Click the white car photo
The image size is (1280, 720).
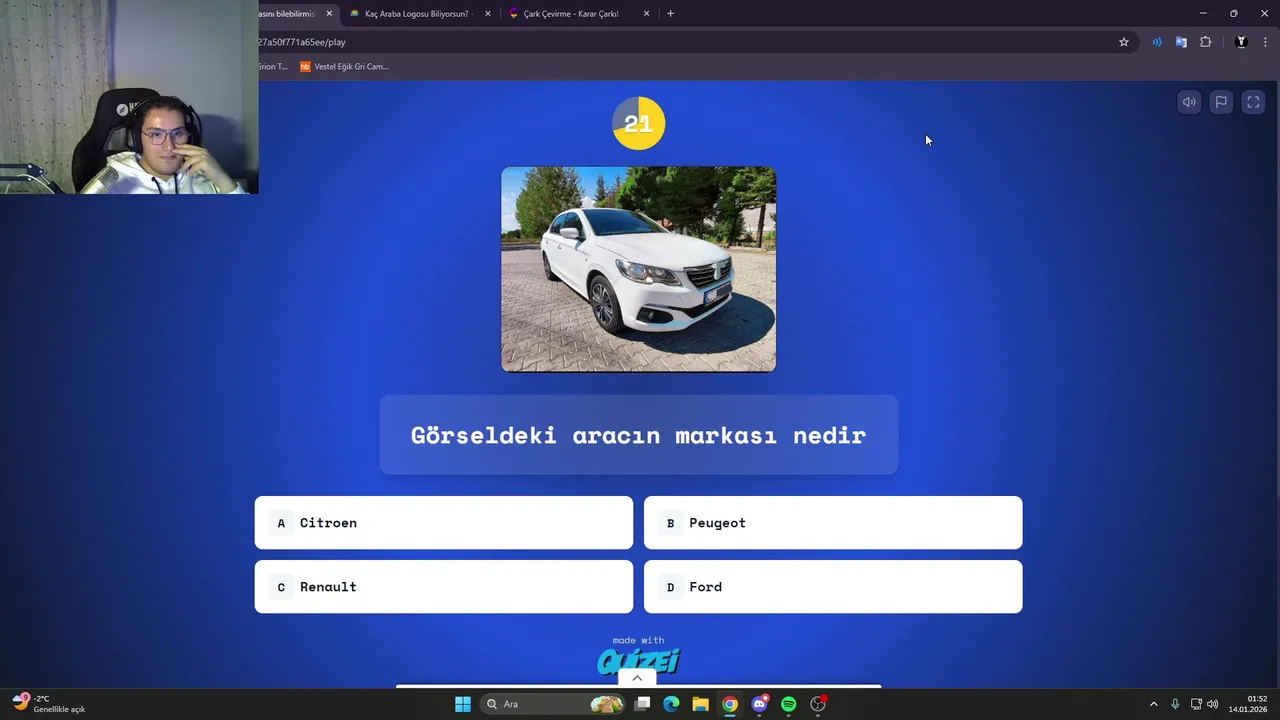[639, 269]
